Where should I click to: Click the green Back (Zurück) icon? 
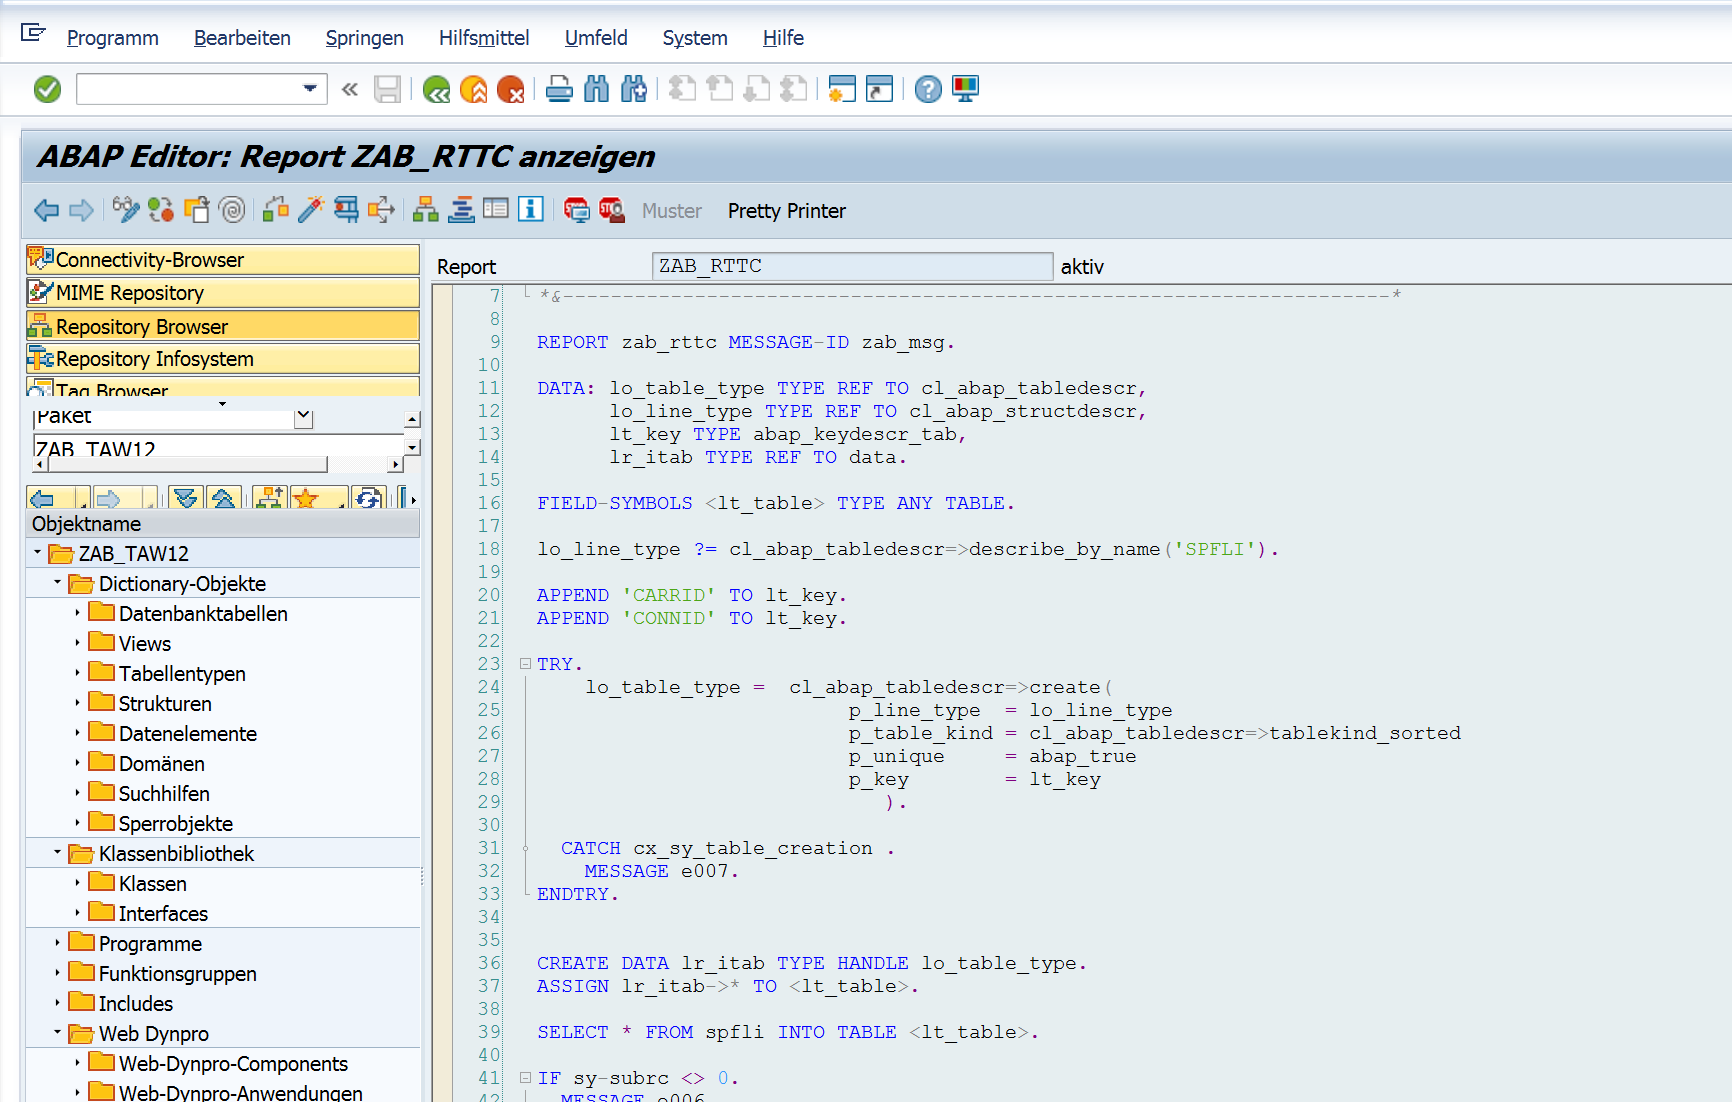(436, 90)
